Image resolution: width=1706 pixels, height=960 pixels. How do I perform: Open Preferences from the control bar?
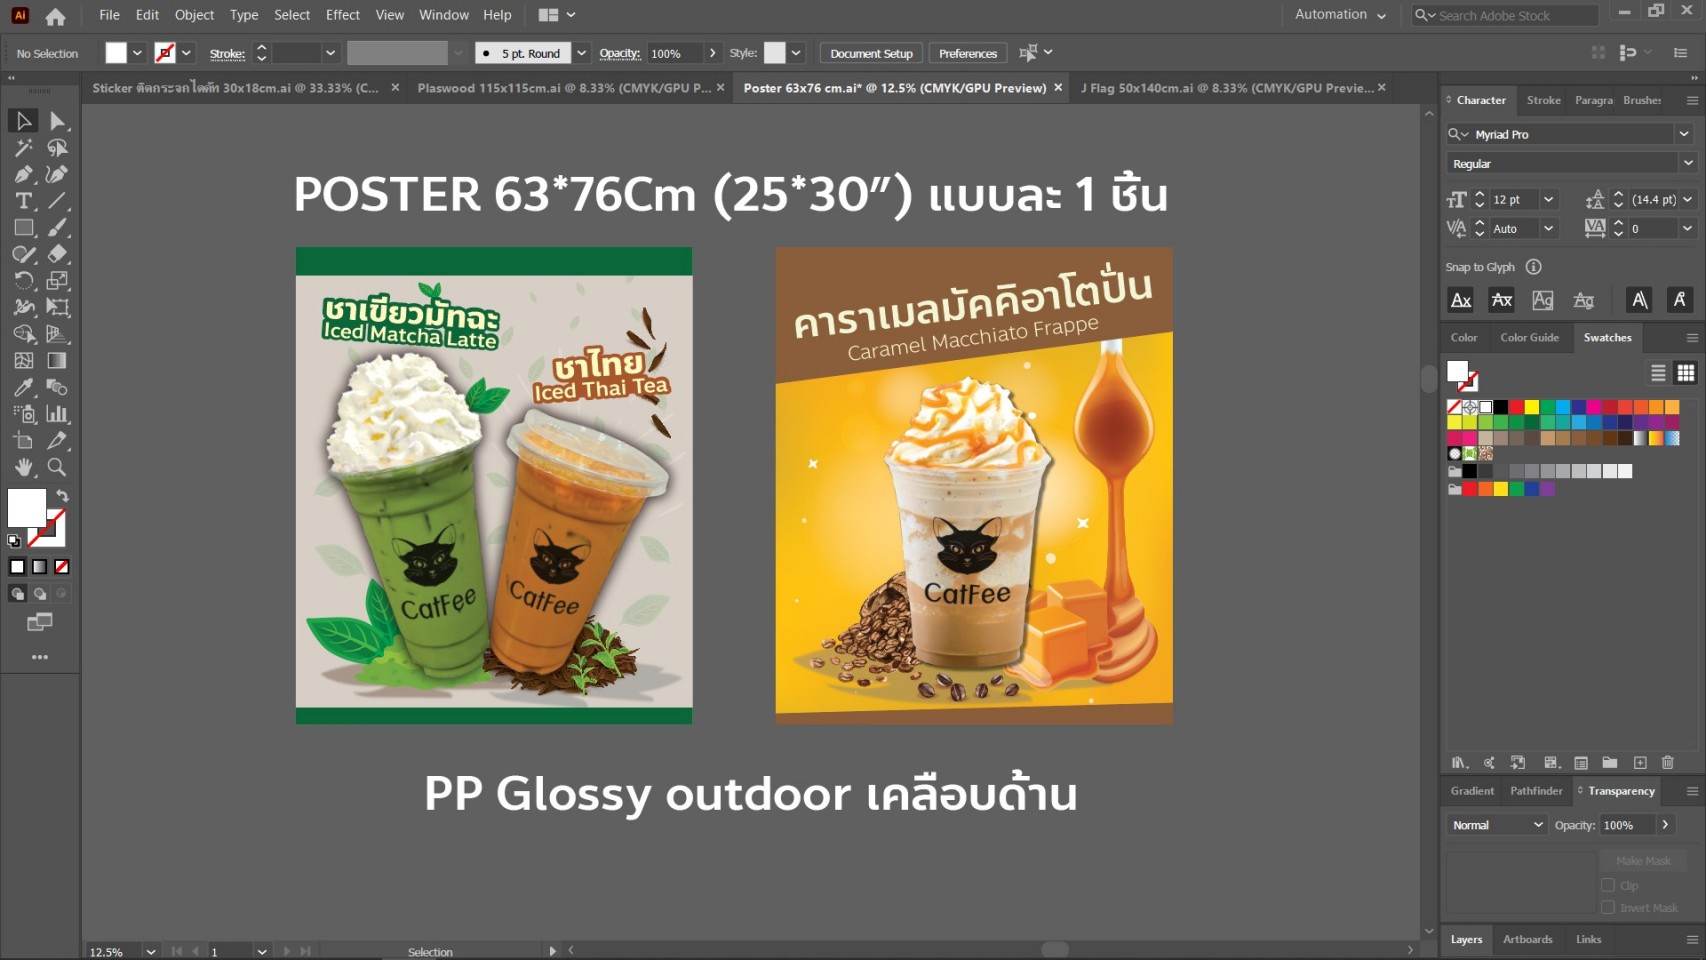click(x=966, y=53)
